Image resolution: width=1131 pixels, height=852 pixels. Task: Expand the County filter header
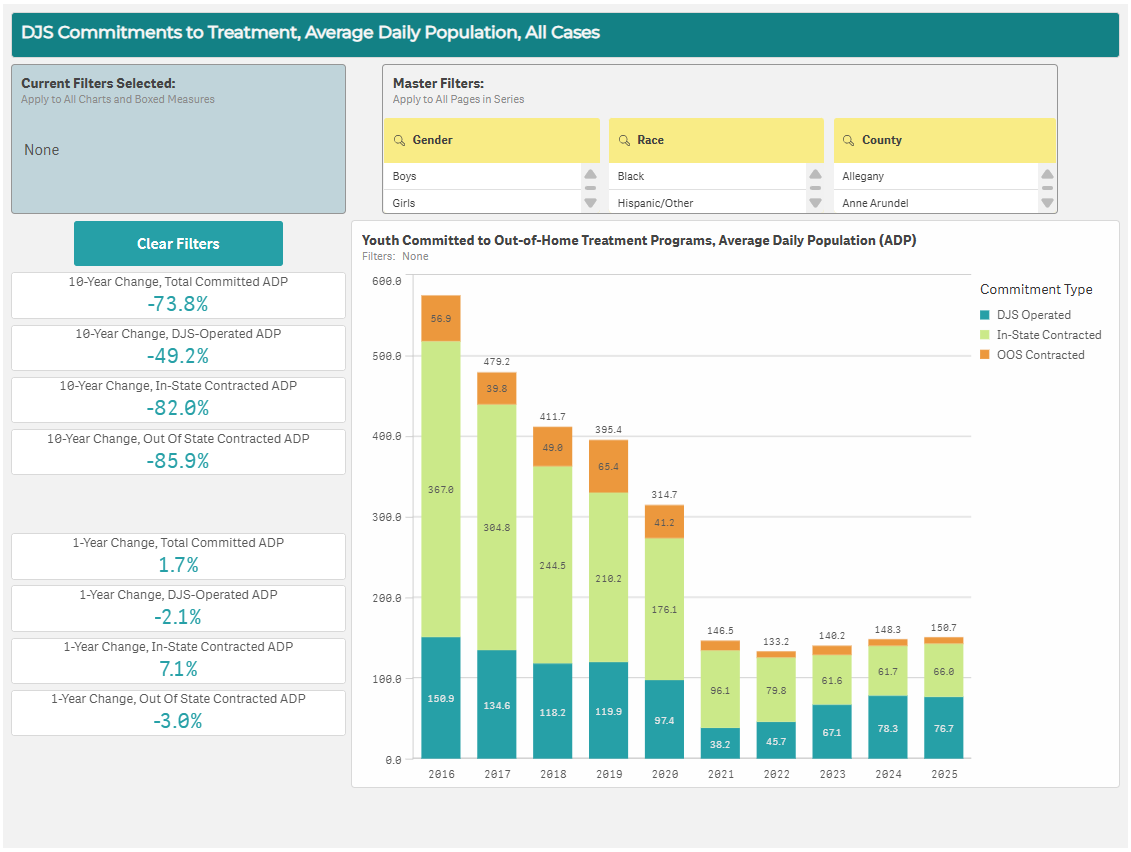(x=944, y=140)
